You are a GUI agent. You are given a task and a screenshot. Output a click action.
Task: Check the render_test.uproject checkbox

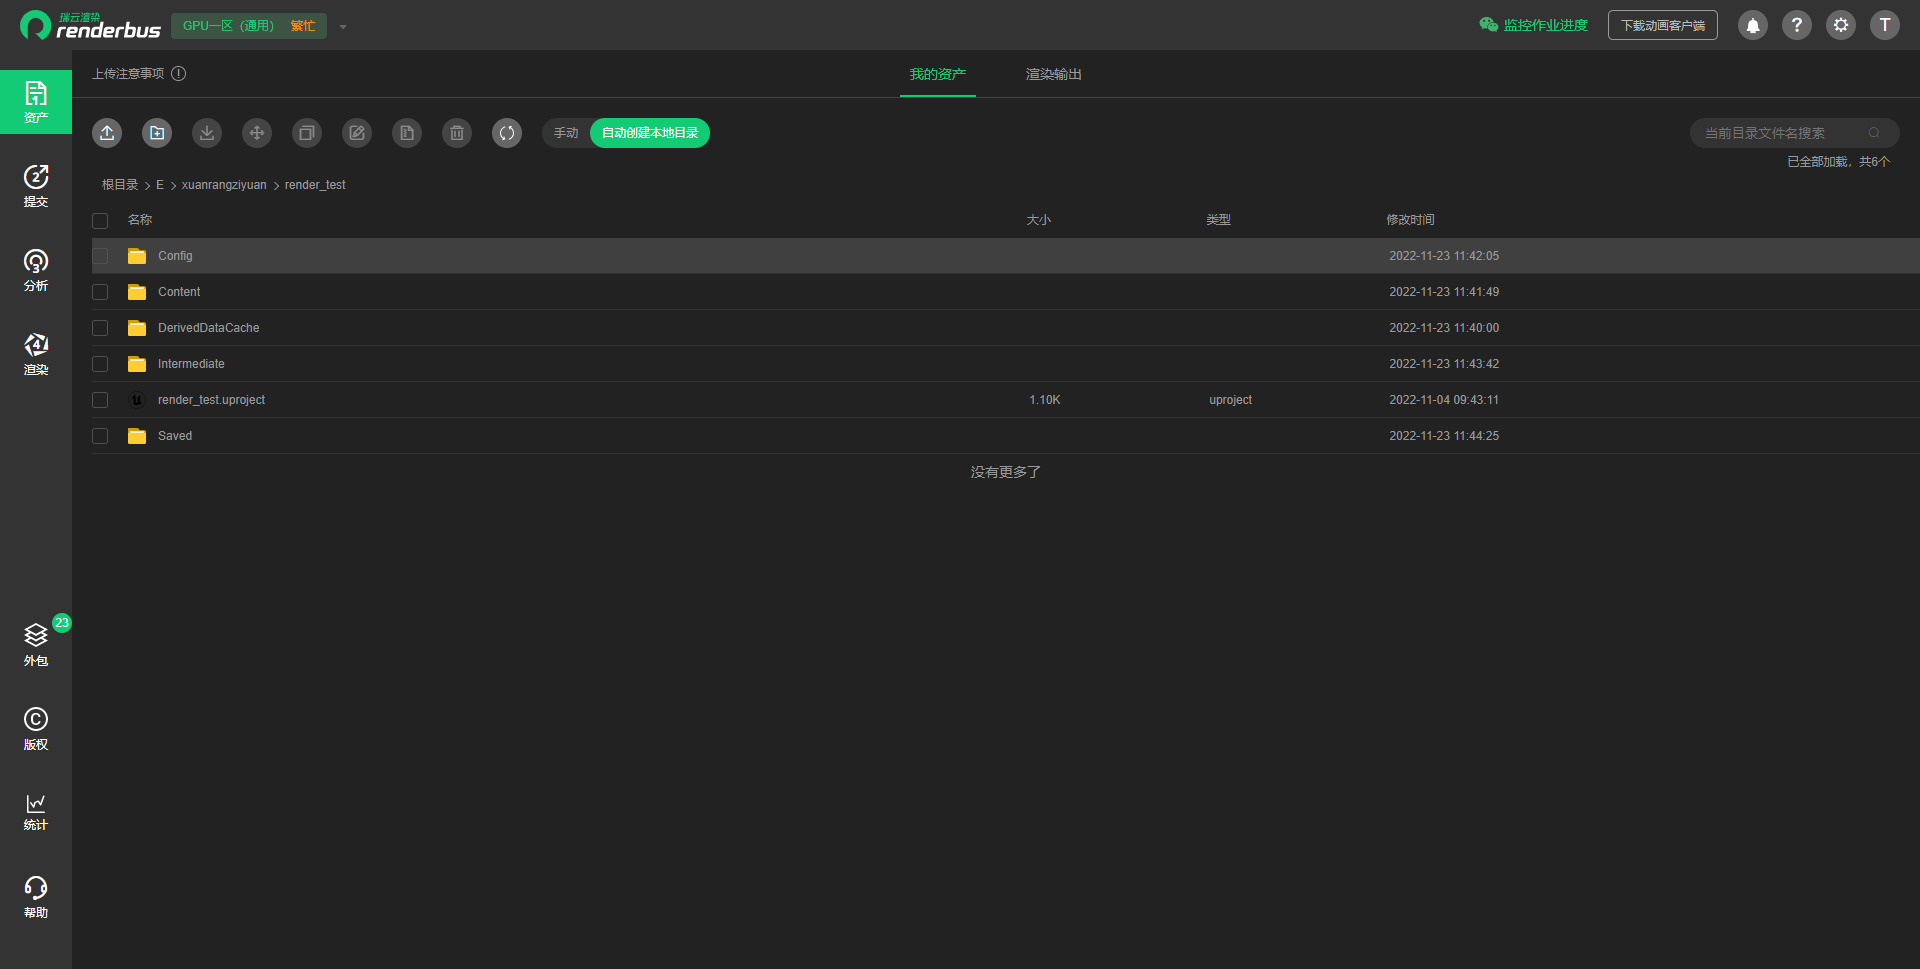[x=100, y=400]
